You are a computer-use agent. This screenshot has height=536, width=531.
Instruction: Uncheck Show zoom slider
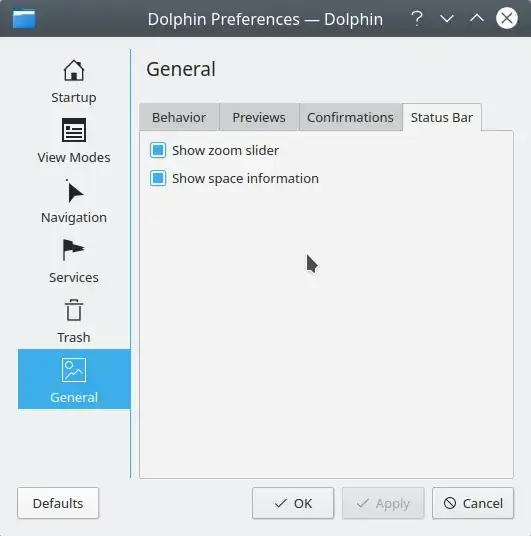pos(158,150)
